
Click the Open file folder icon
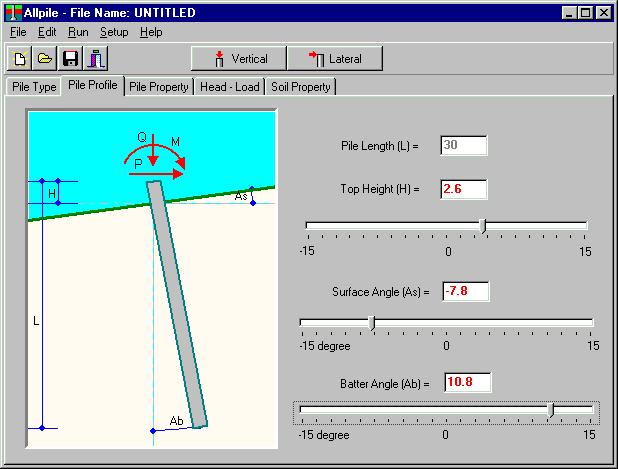coord(45,58)
